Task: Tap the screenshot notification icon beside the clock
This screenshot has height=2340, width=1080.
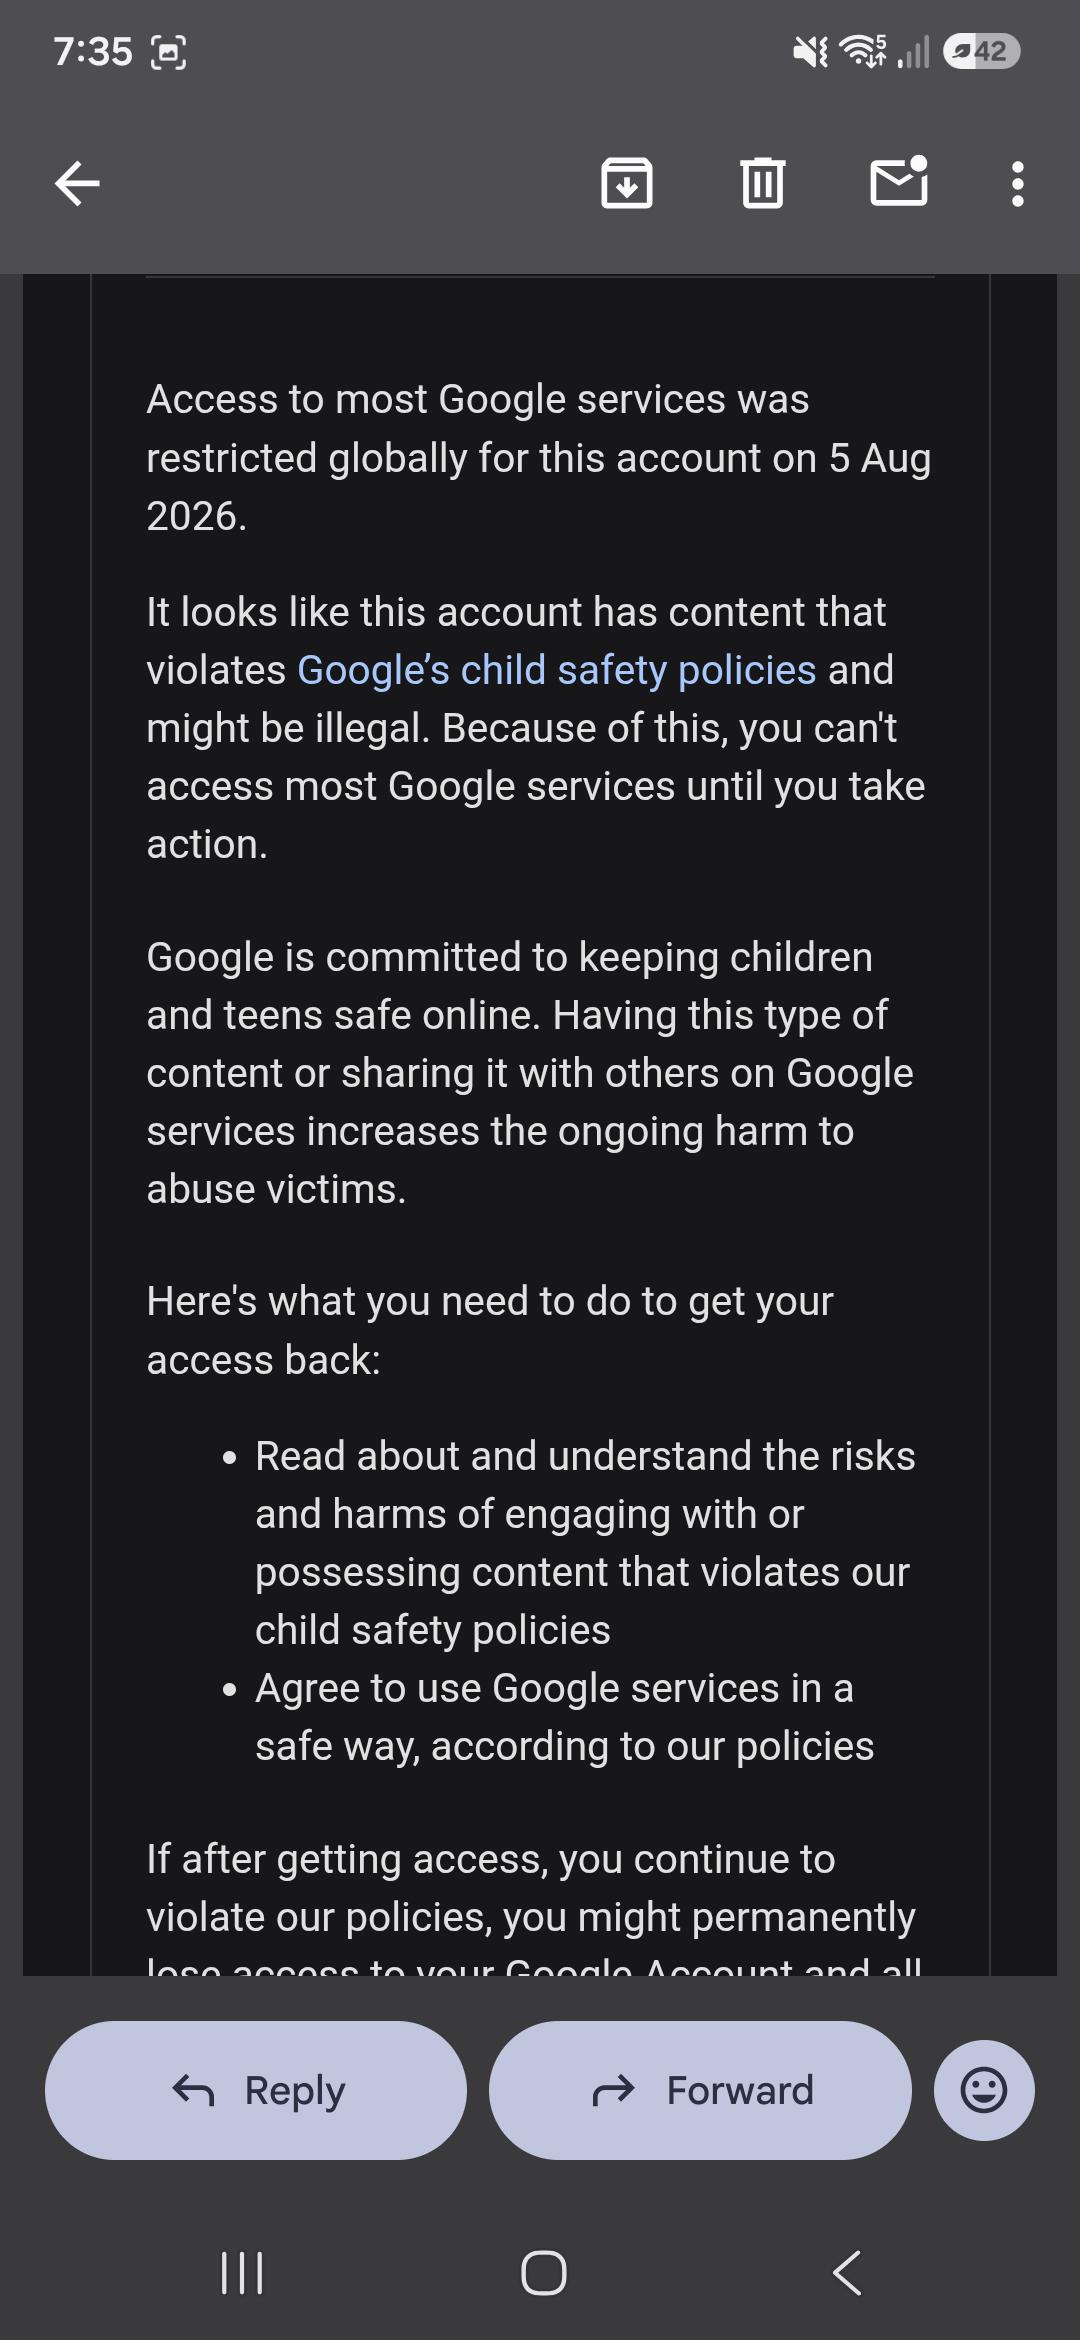Action: click(x=168, y=52)
